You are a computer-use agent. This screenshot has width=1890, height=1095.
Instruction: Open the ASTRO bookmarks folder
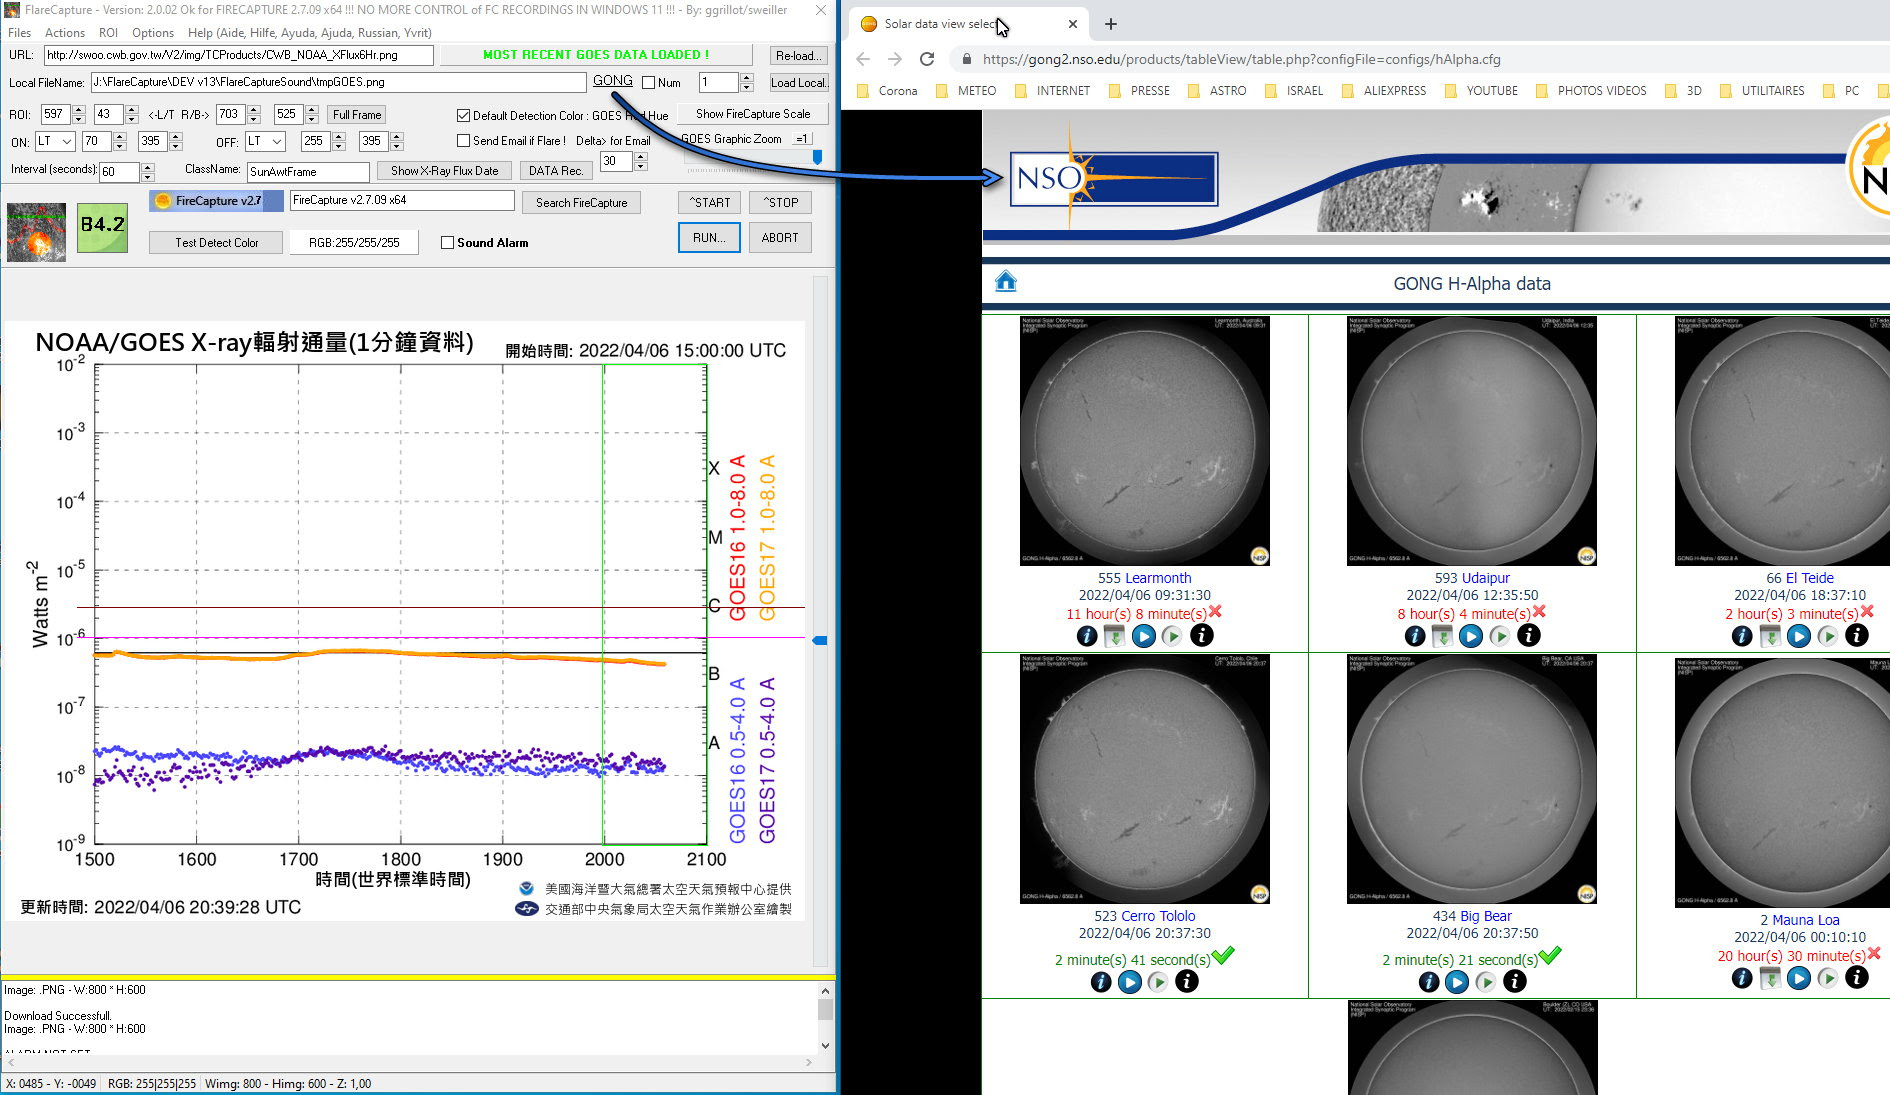coord(1217,90)
